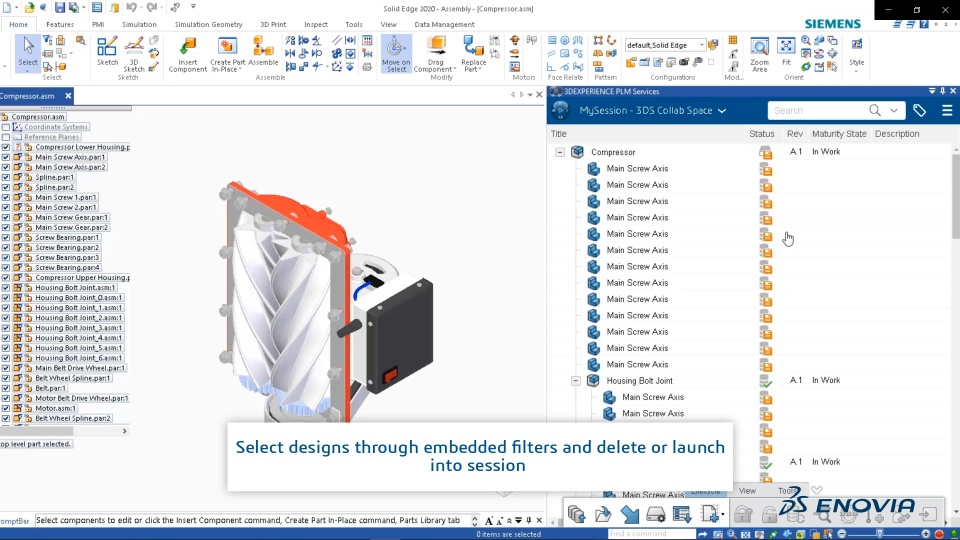
Task: Sort by the Maturity State column header
Action: tap(839, 133)
